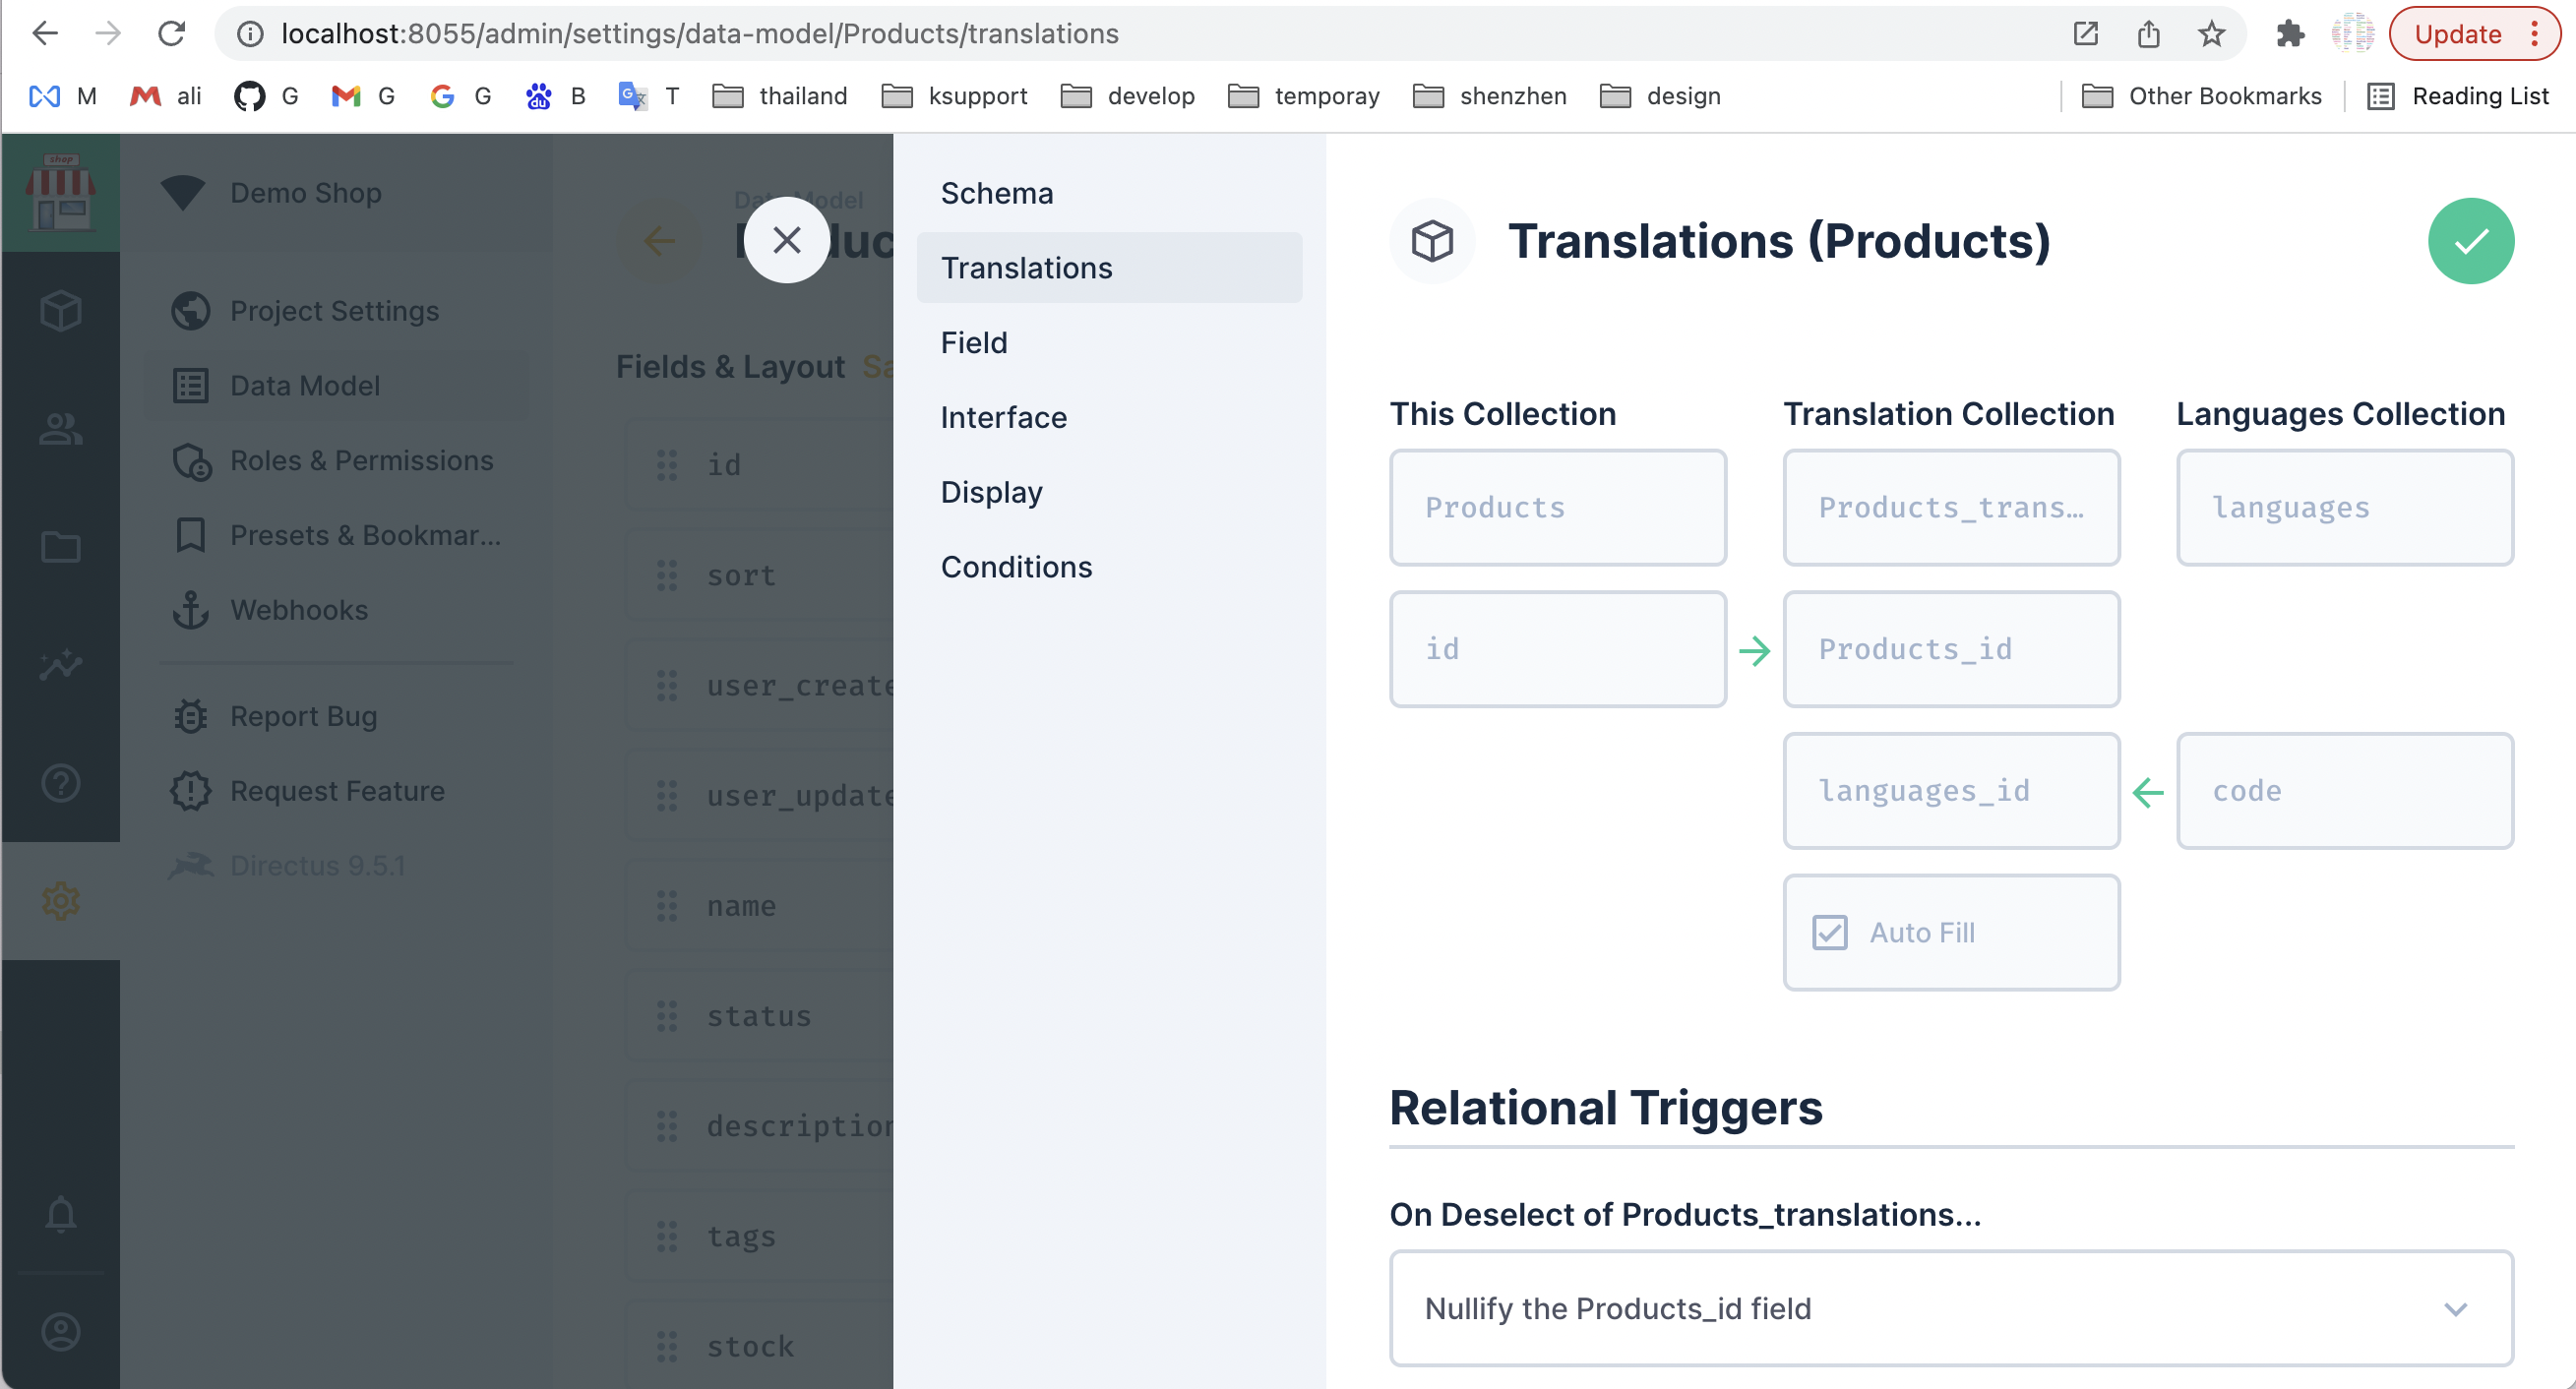The height and width of the screenshot is (1389, 2576).
Task: Click the chevron arrow on the deselect dropdown
Action: [2455, 1308]
